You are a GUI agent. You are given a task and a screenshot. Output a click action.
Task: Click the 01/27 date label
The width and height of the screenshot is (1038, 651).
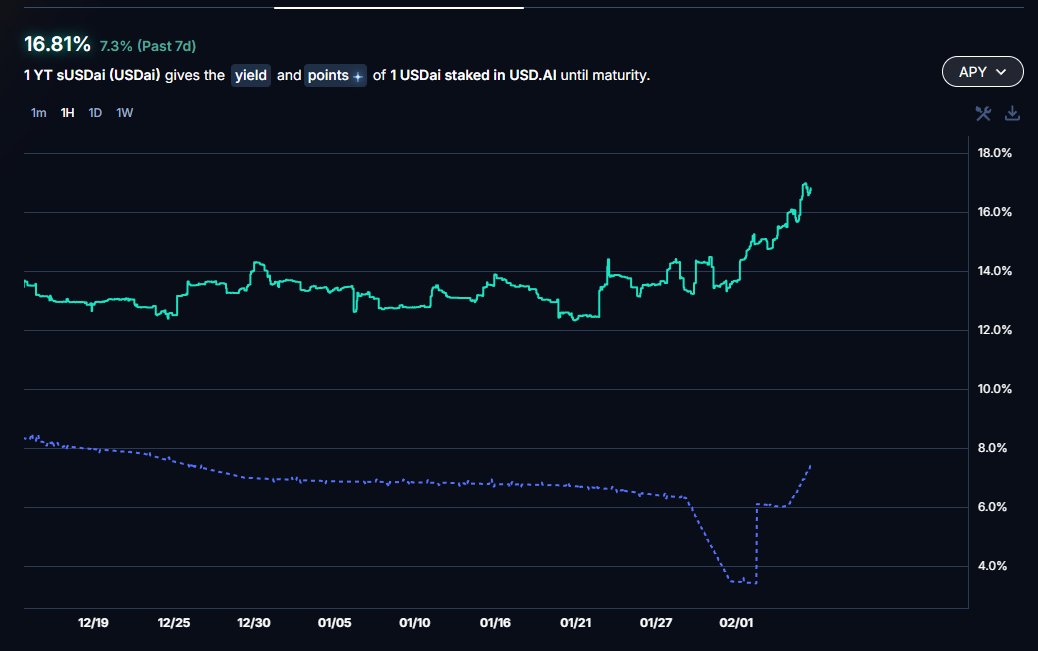(x=655, y=623)
